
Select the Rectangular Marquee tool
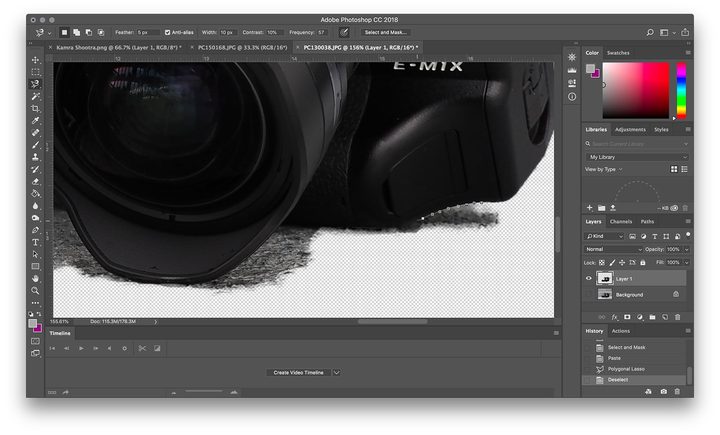coord(35,72)
